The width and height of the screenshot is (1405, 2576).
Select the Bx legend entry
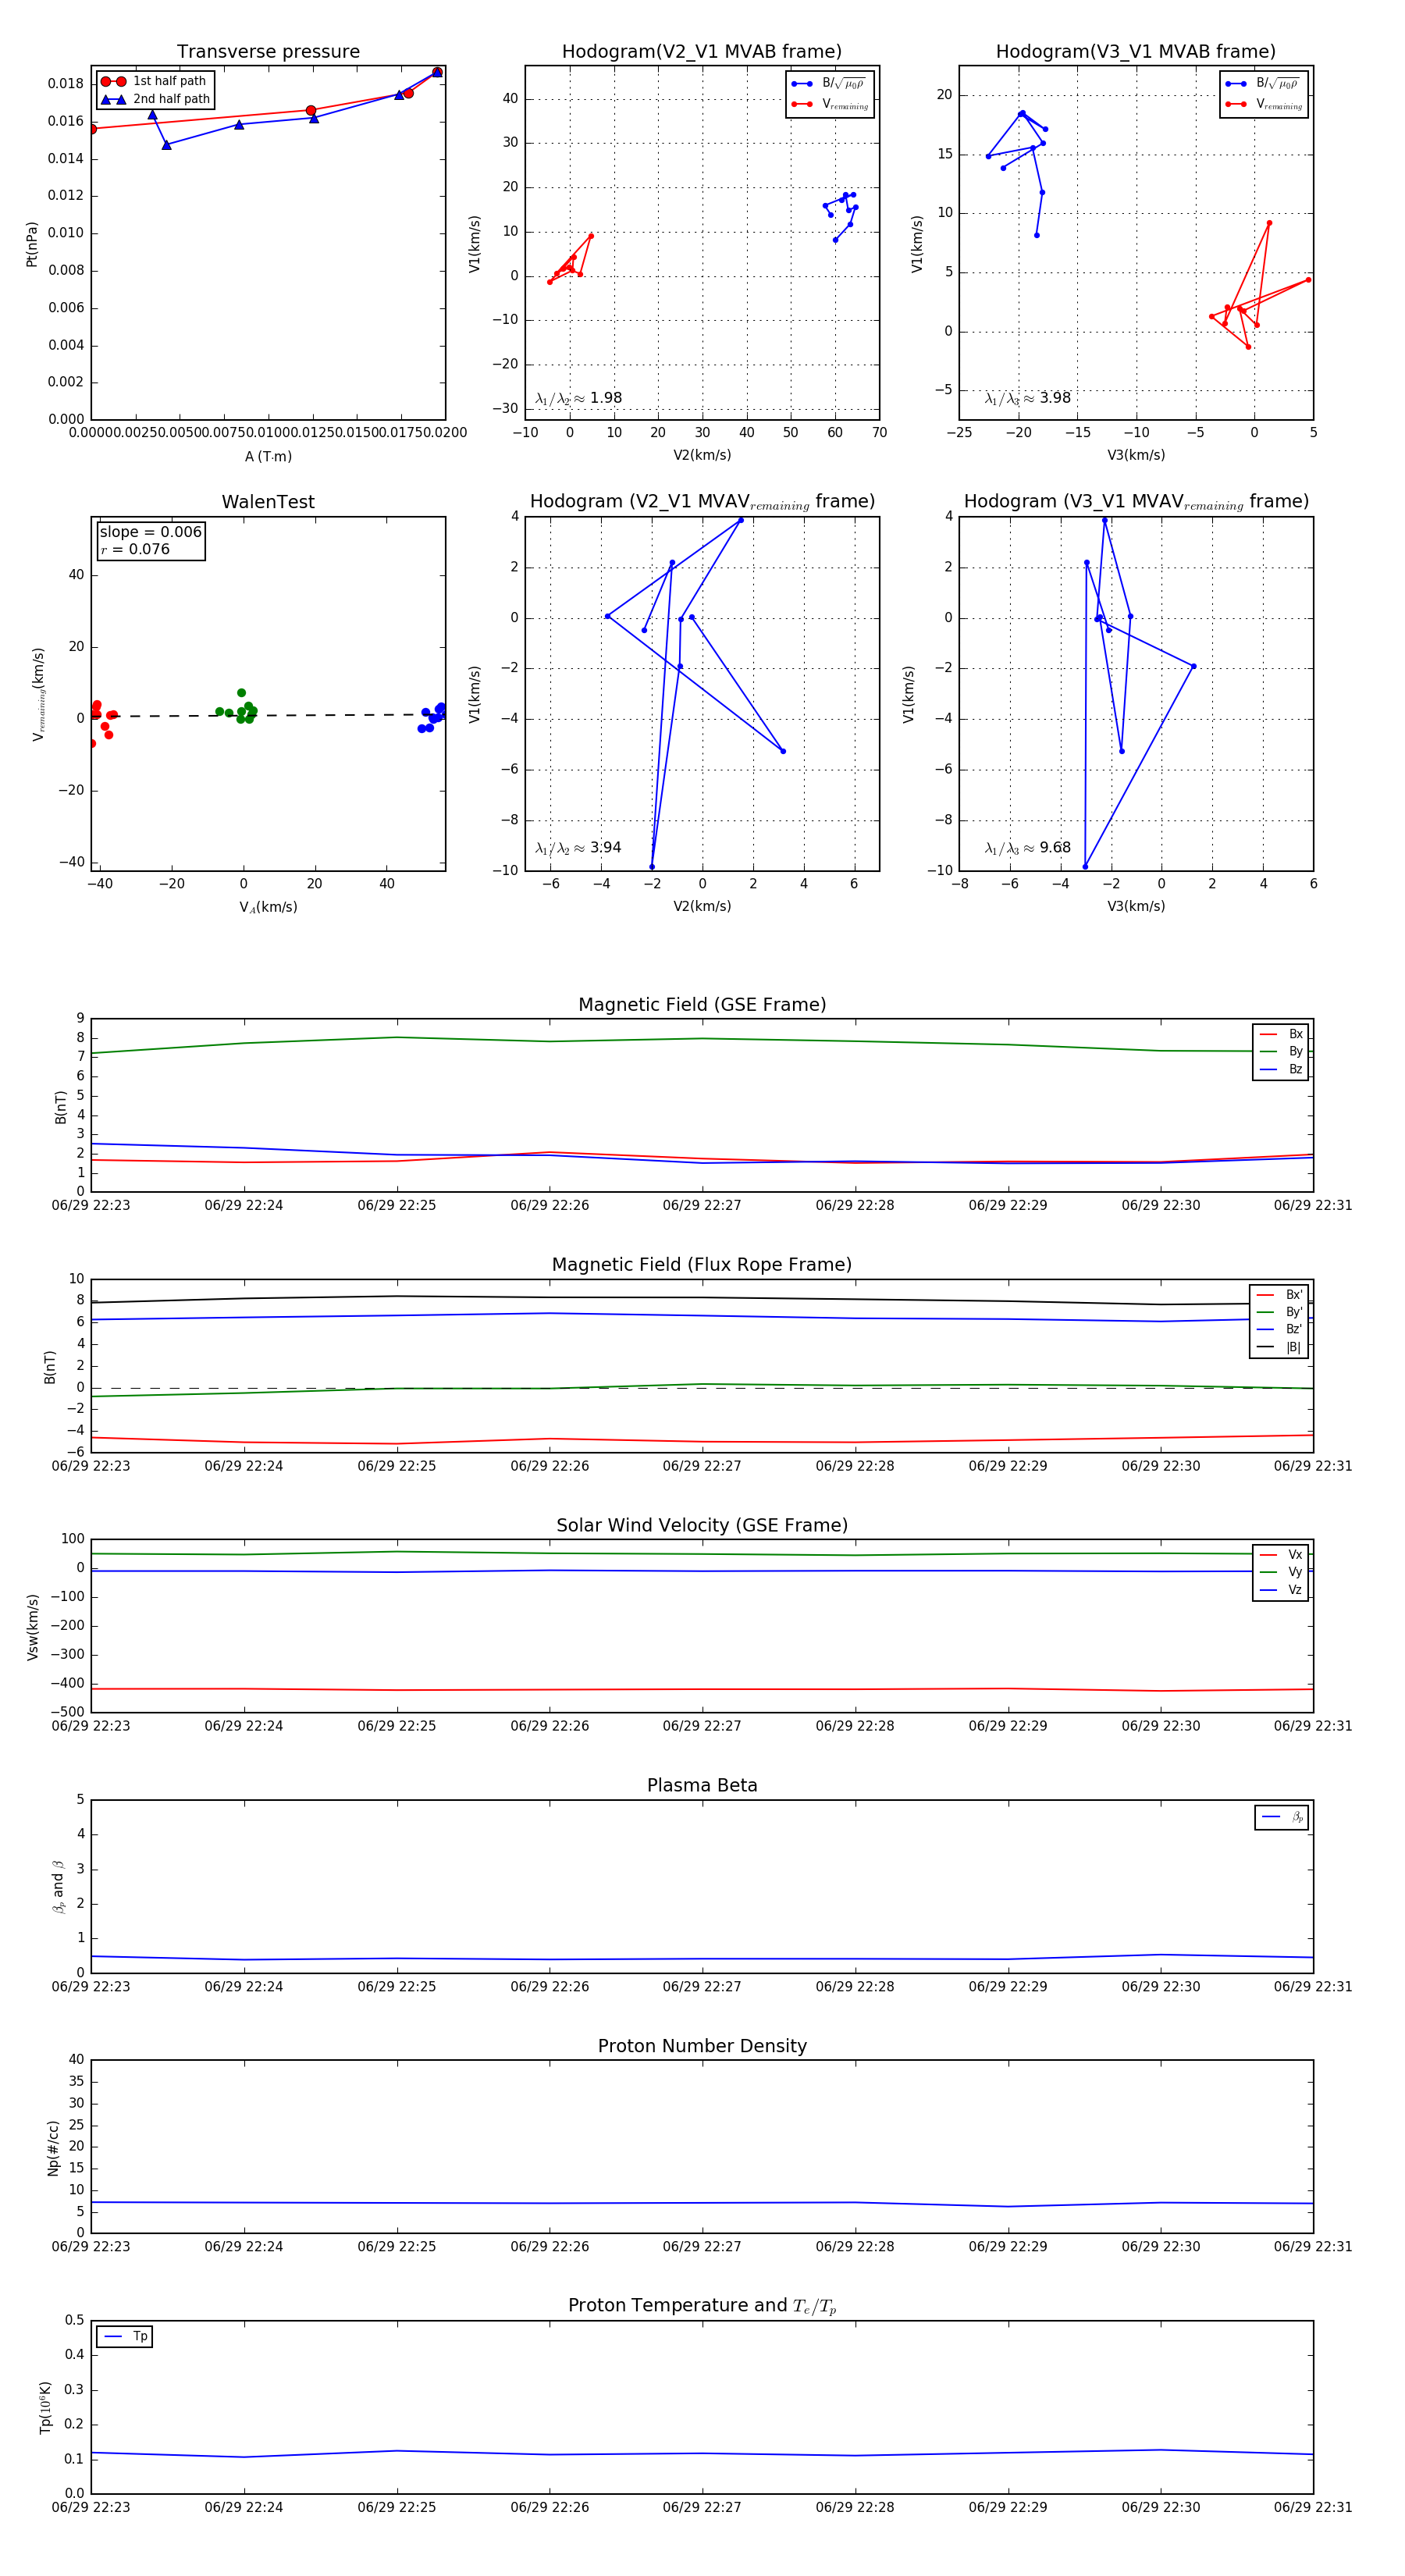1281,1034
